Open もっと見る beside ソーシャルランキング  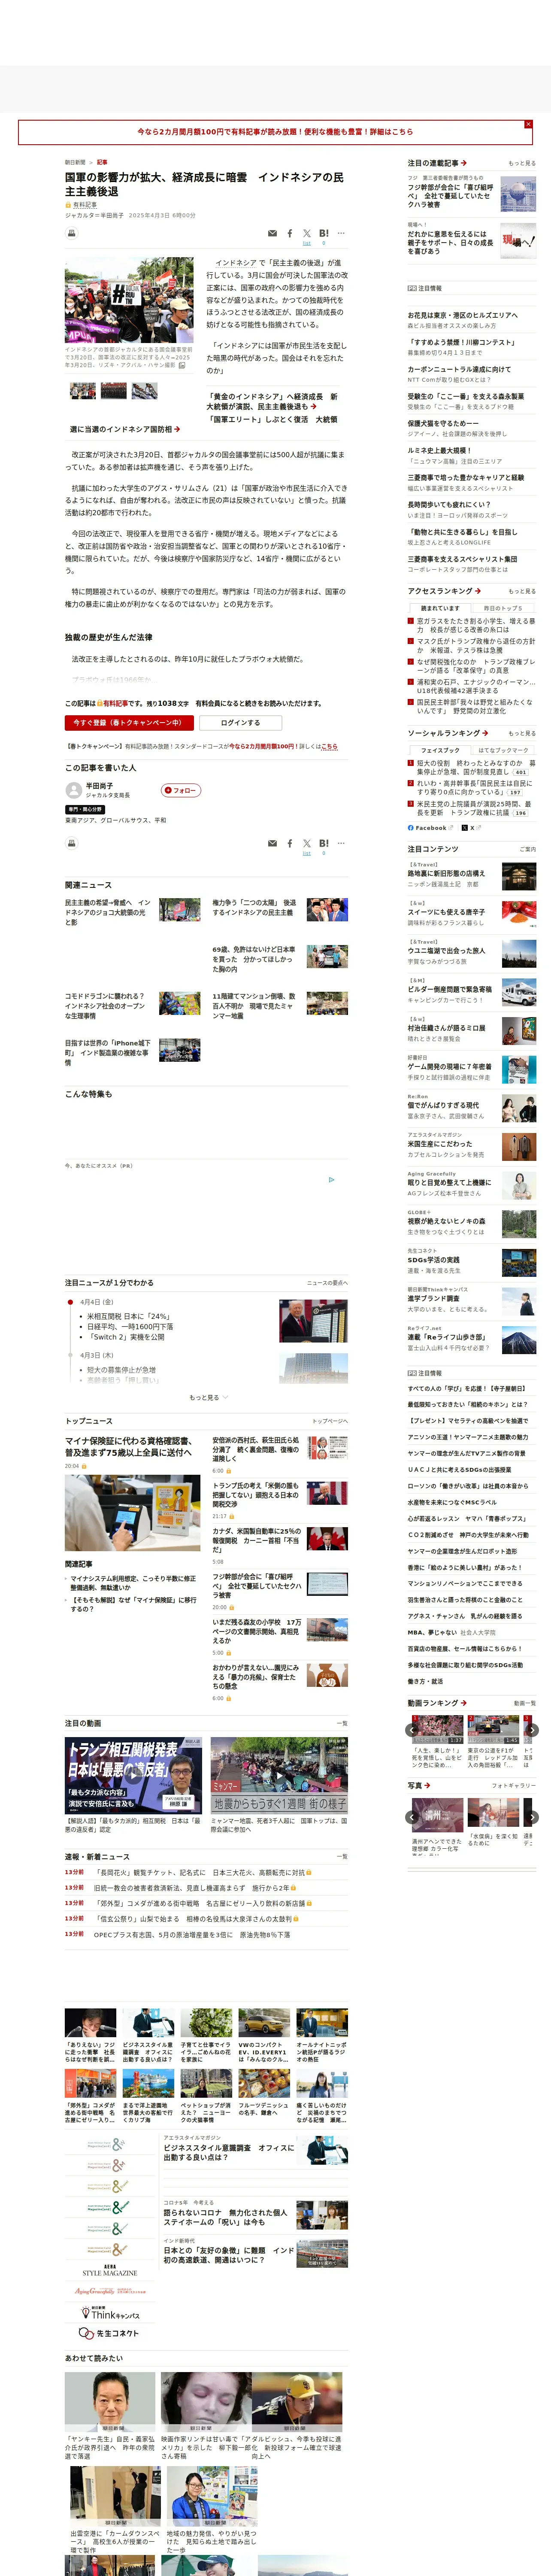pyautogui.click(x=521, y=733)
